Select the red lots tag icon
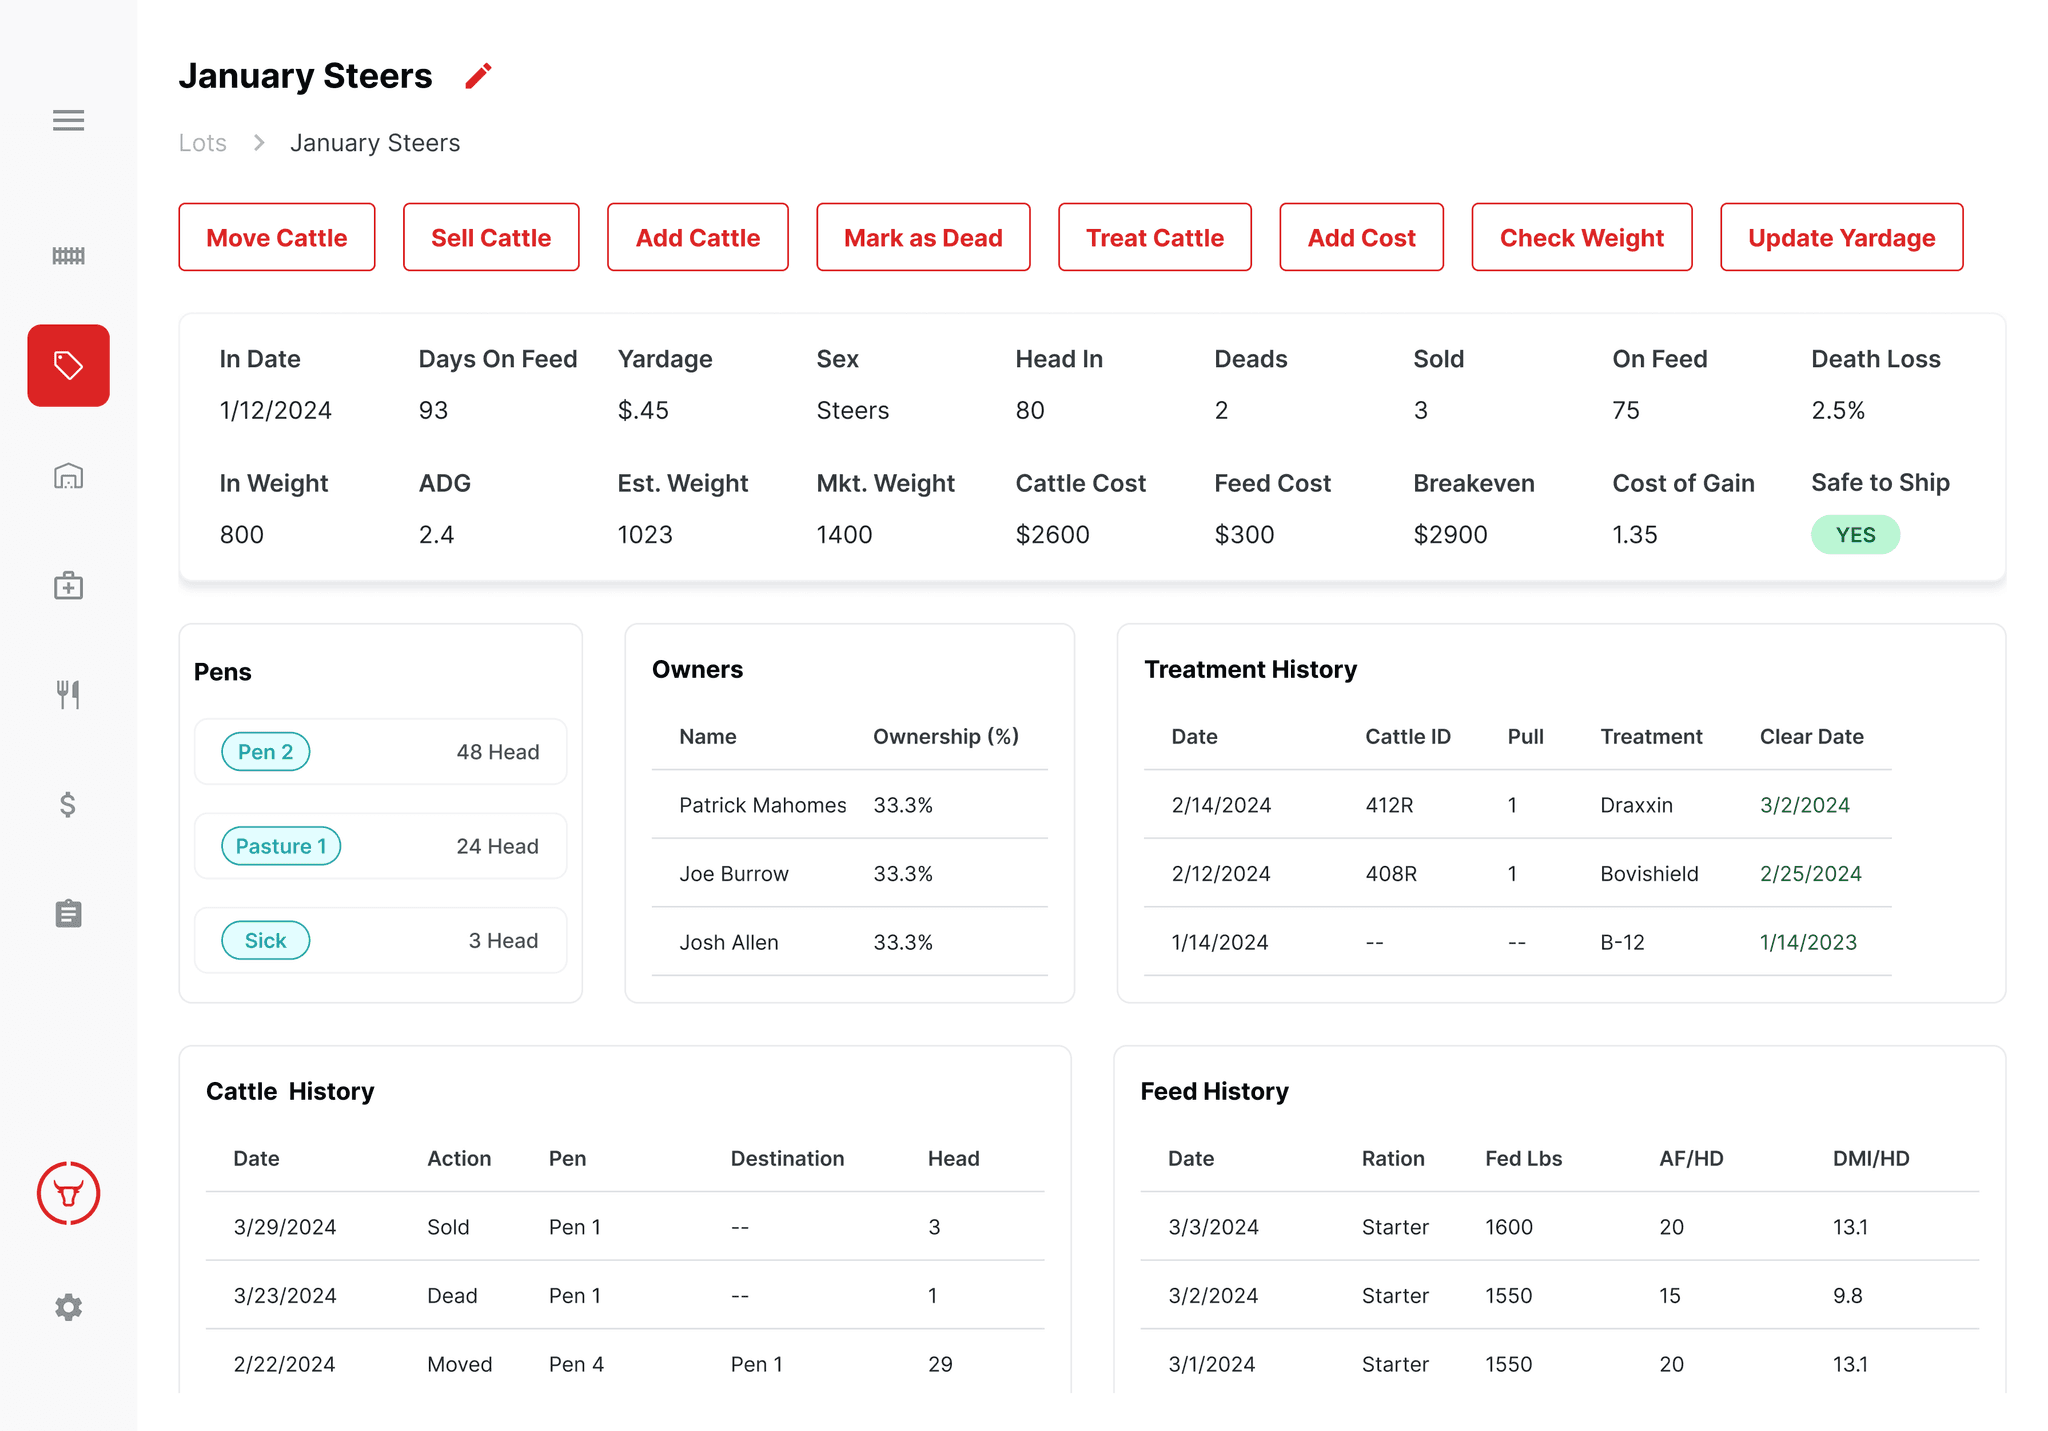The height and width of the screenshot is (1431, 2048). pos(68,365)
